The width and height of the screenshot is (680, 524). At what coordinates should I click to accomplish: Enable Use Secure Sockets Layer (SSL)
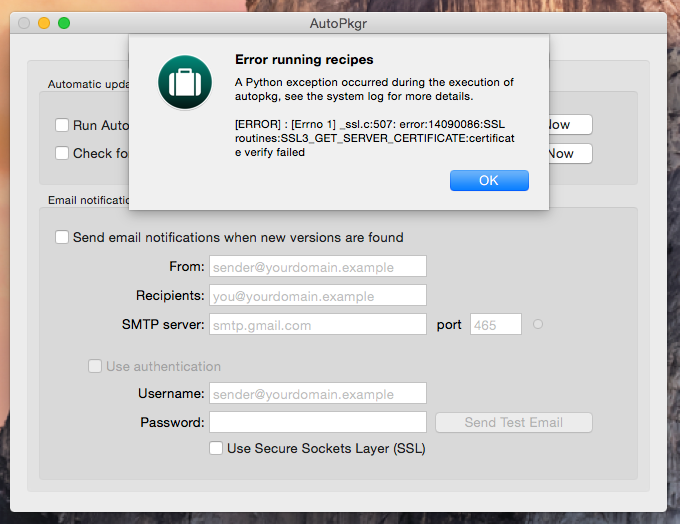(x=216, y=448)
